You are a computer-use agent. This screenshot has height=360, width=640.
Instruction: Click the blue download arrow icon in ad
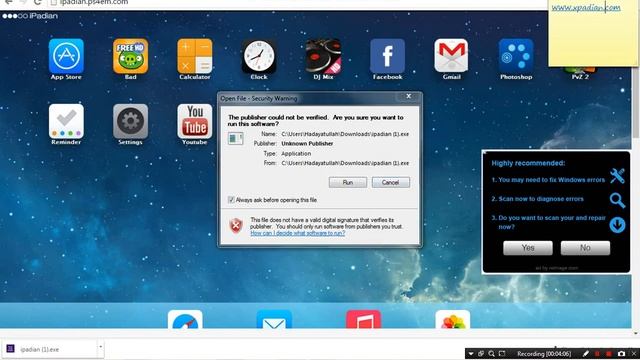point(617,225)
